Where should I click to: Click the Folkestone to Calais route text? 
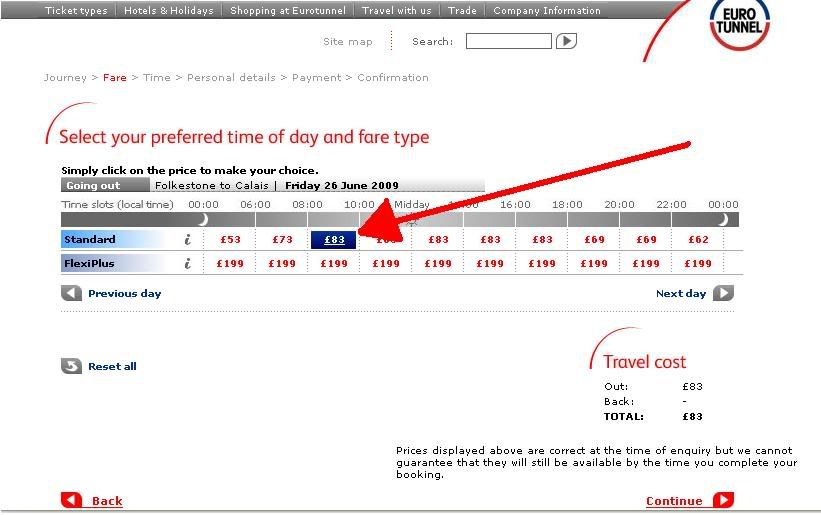[x=212, y=185]
